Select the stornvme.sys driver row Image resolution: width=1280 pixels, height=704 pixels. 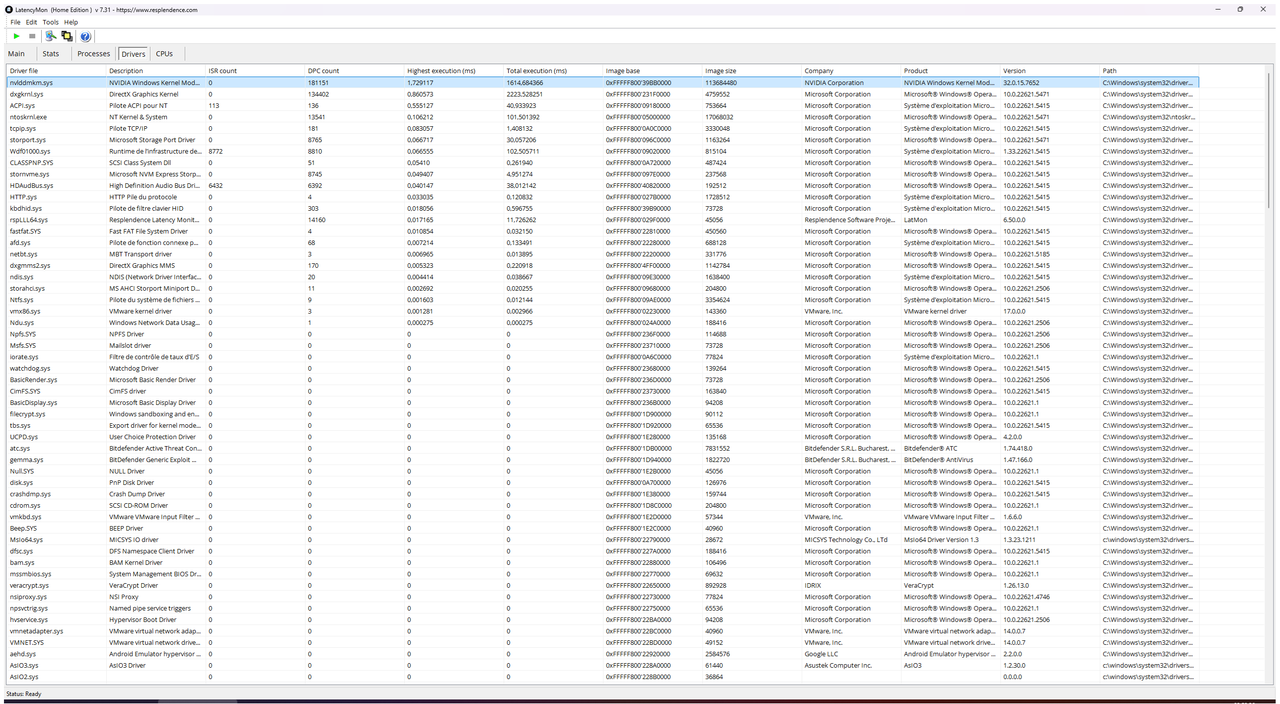click(x=602, y=174)
